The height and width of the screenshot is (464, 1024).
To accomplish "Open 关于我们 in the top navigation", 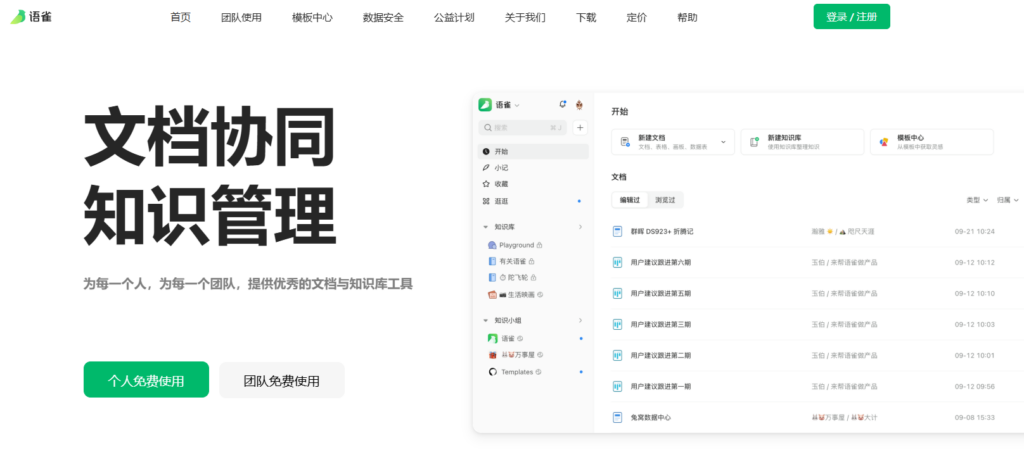I will point(525,18).
